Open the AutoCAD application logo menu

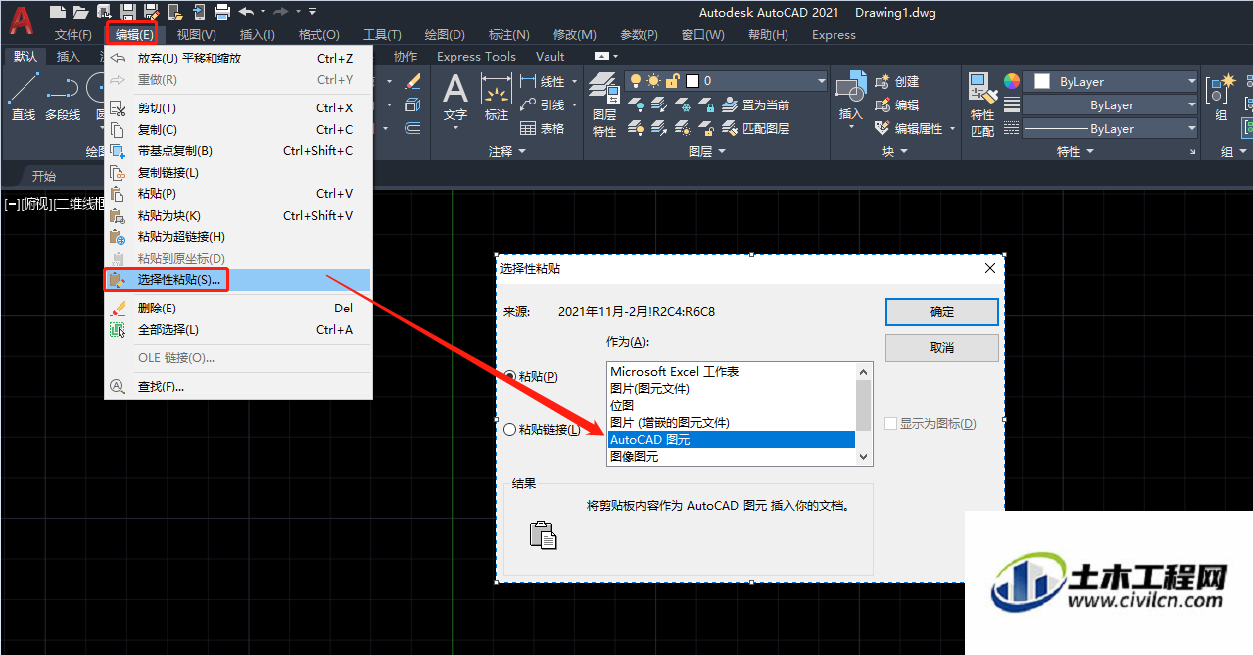(21, 21)
